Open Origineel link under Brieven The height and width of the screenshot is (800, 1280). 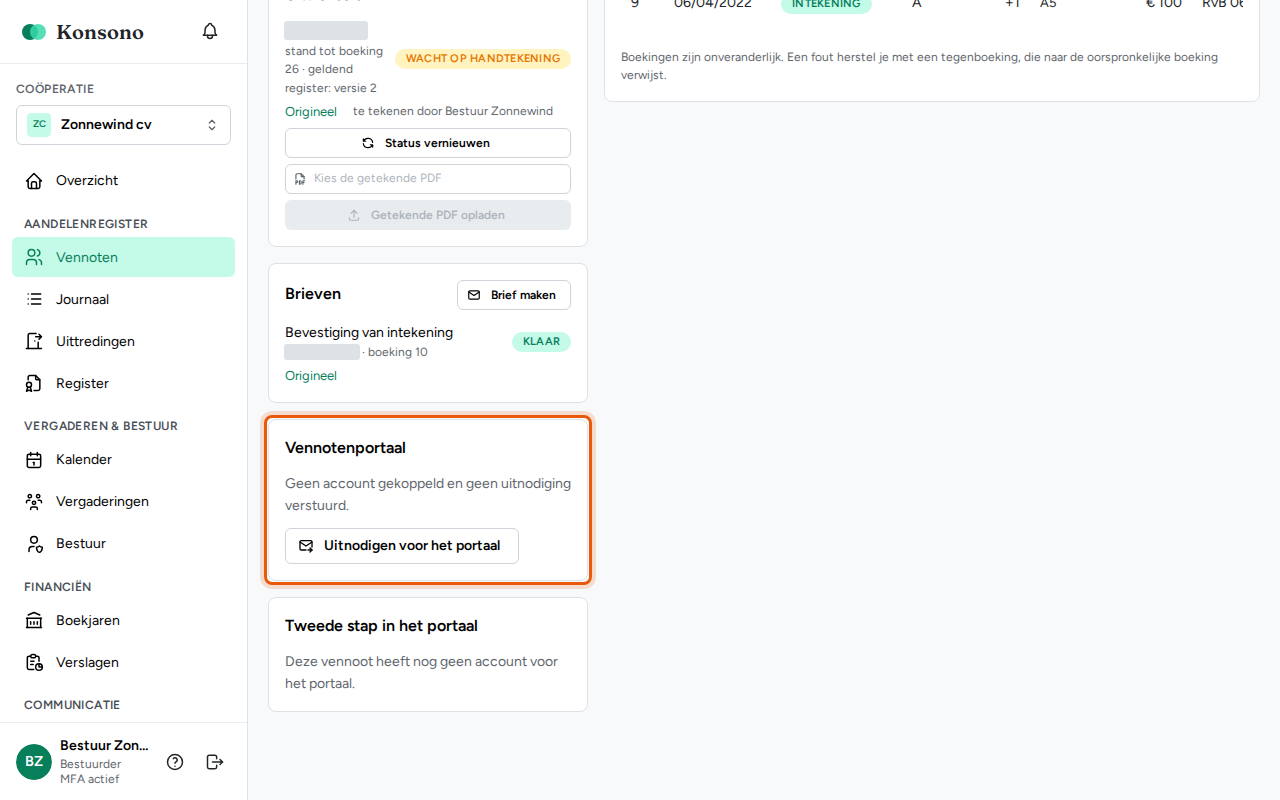[311, 376]
